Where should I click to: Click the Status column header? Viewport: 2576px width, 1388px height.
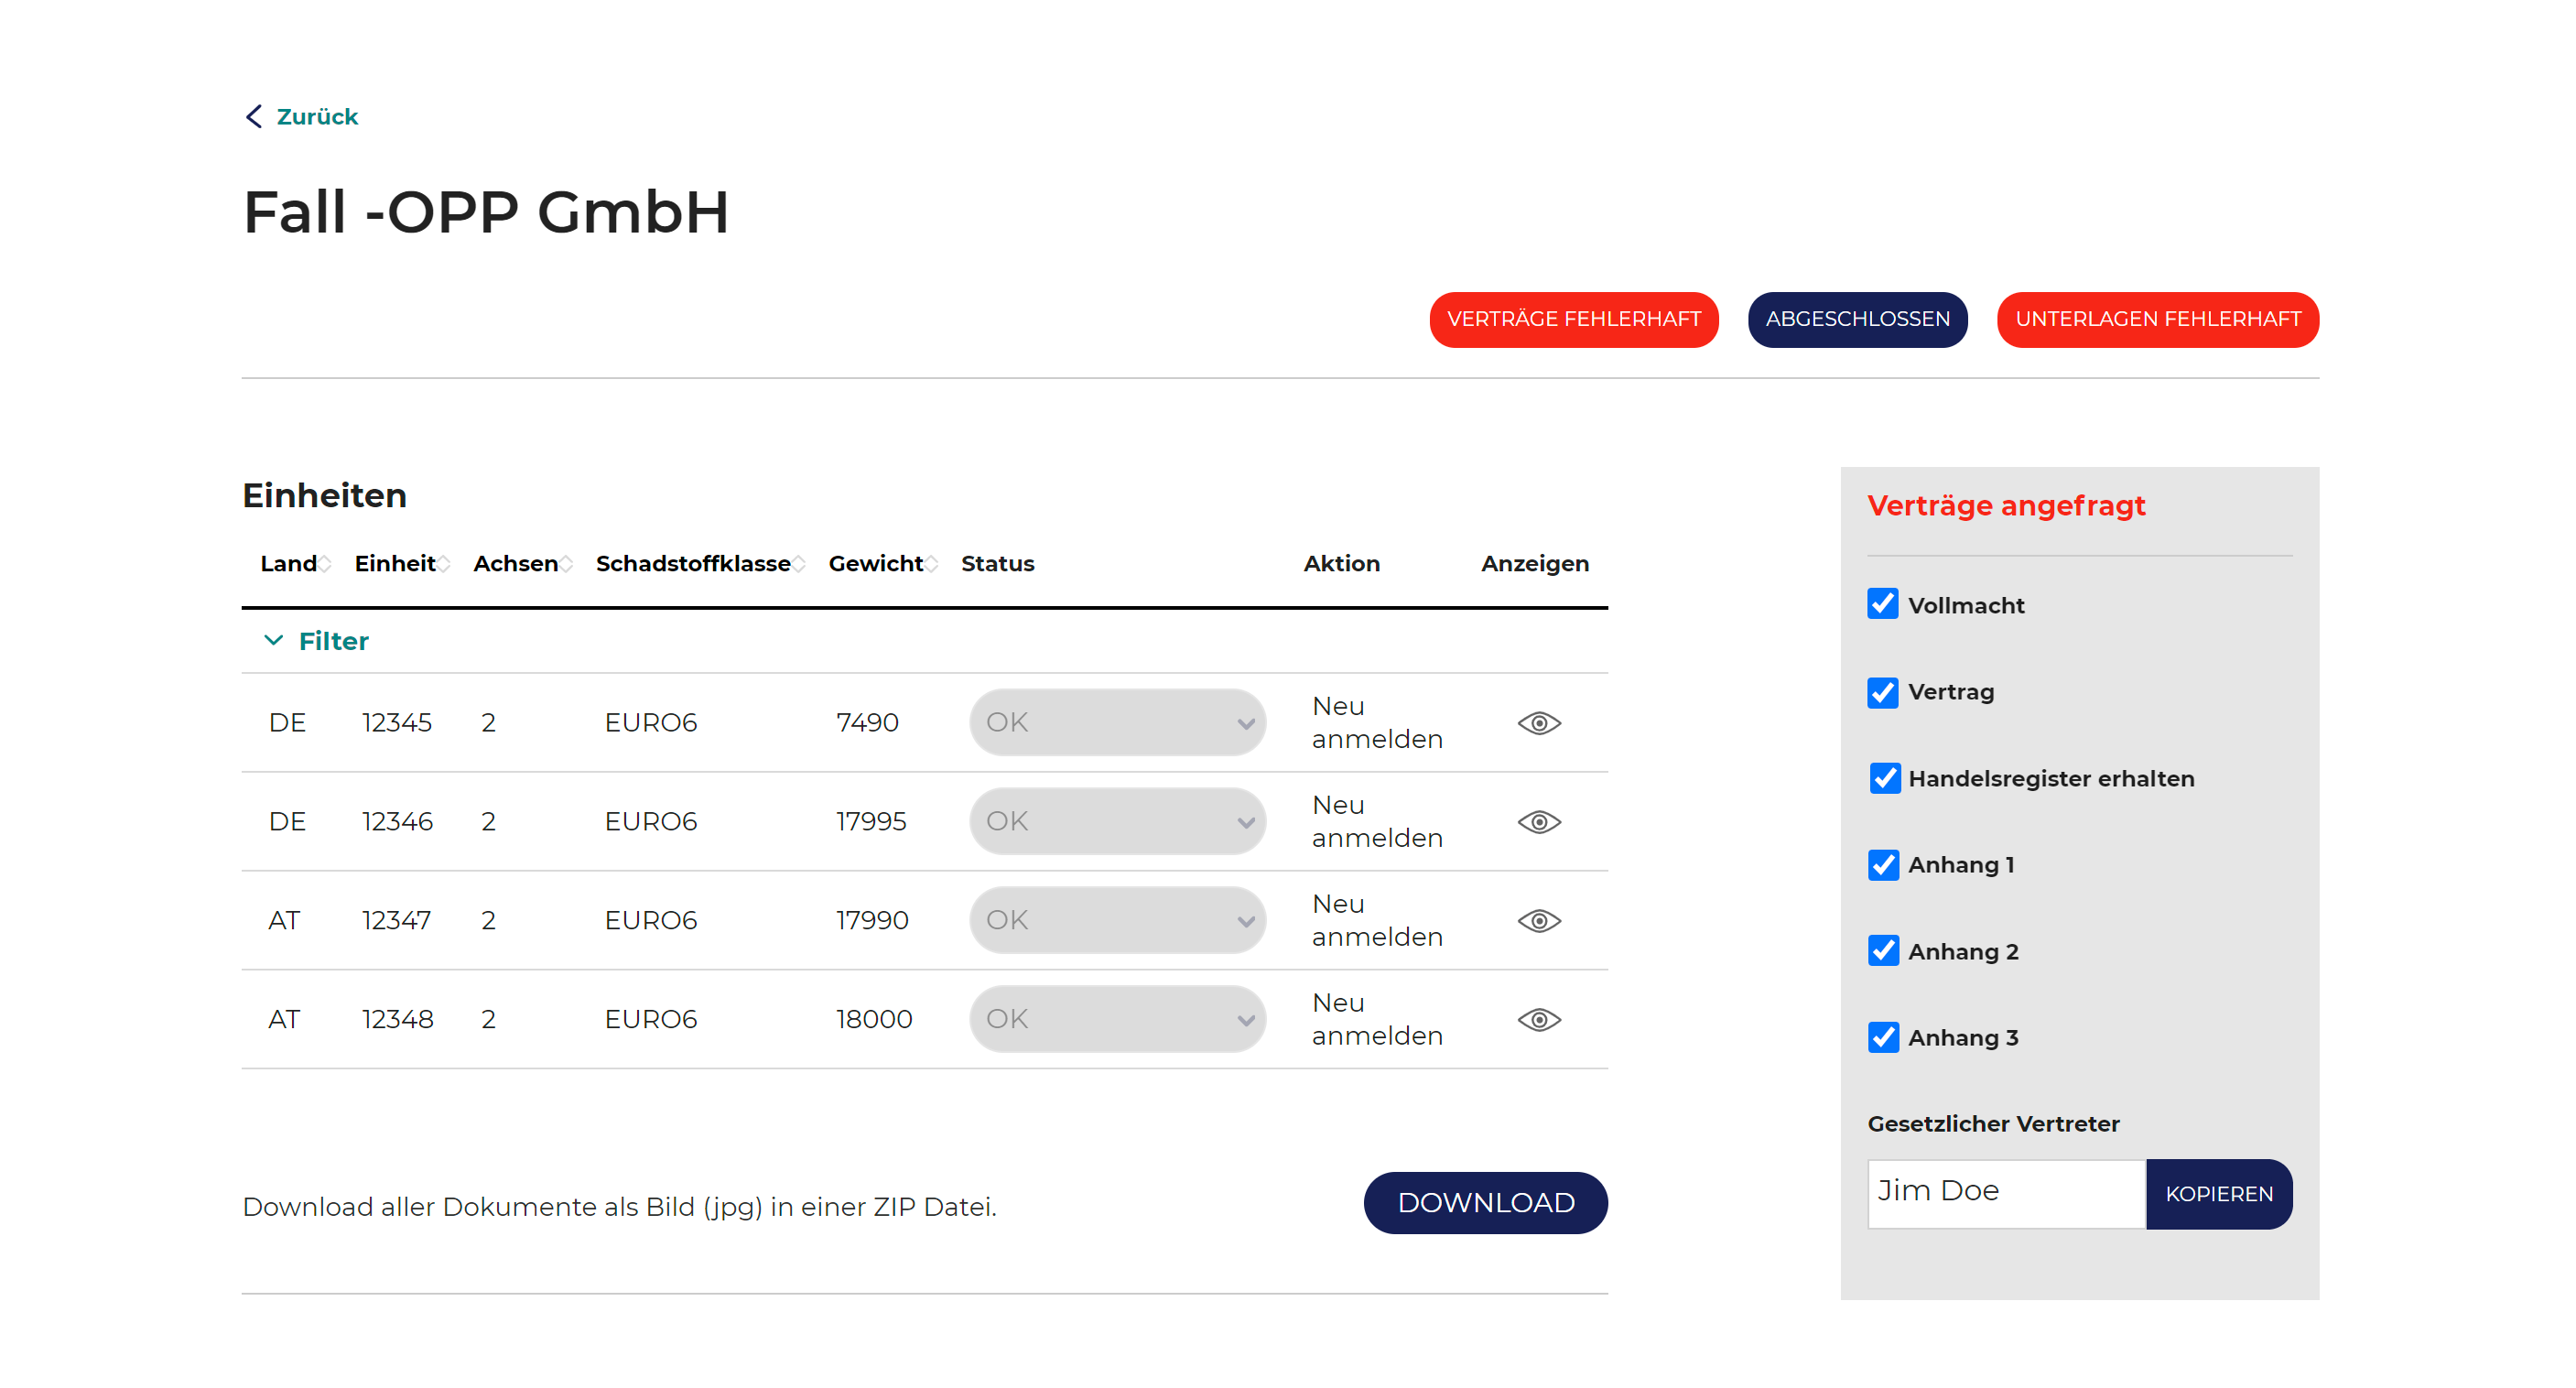(997, 564)
